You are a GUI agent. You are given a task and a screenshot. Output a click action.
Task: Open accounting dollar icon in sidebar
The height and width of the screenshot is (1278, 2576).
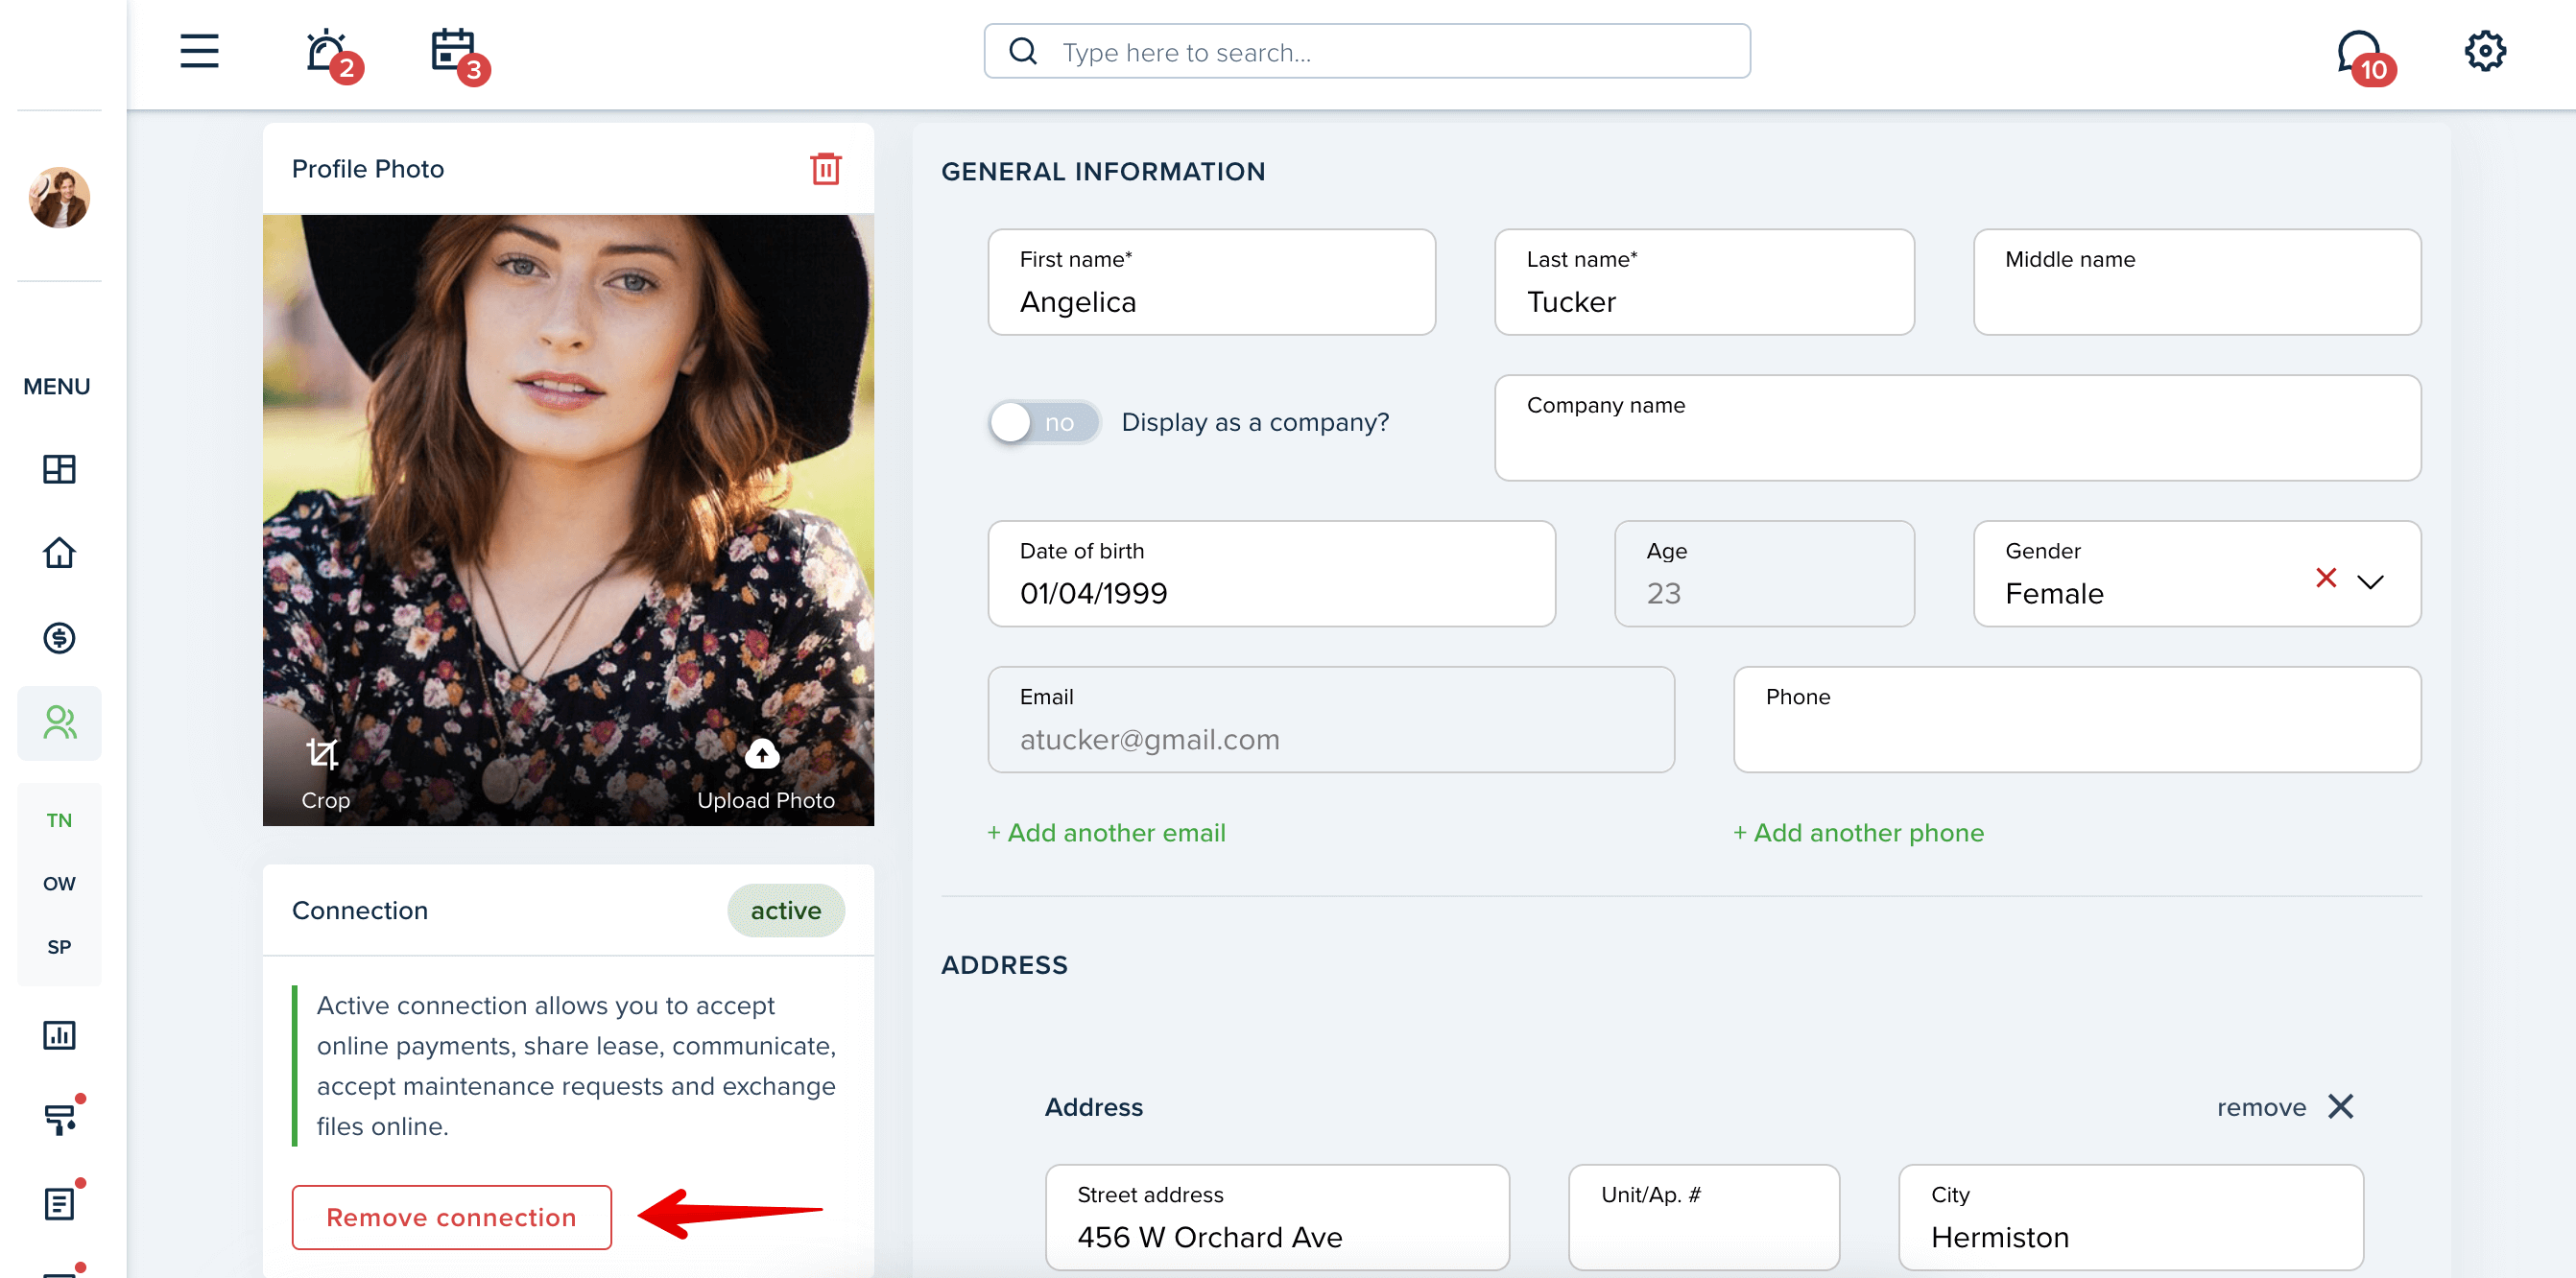[59, 638]
